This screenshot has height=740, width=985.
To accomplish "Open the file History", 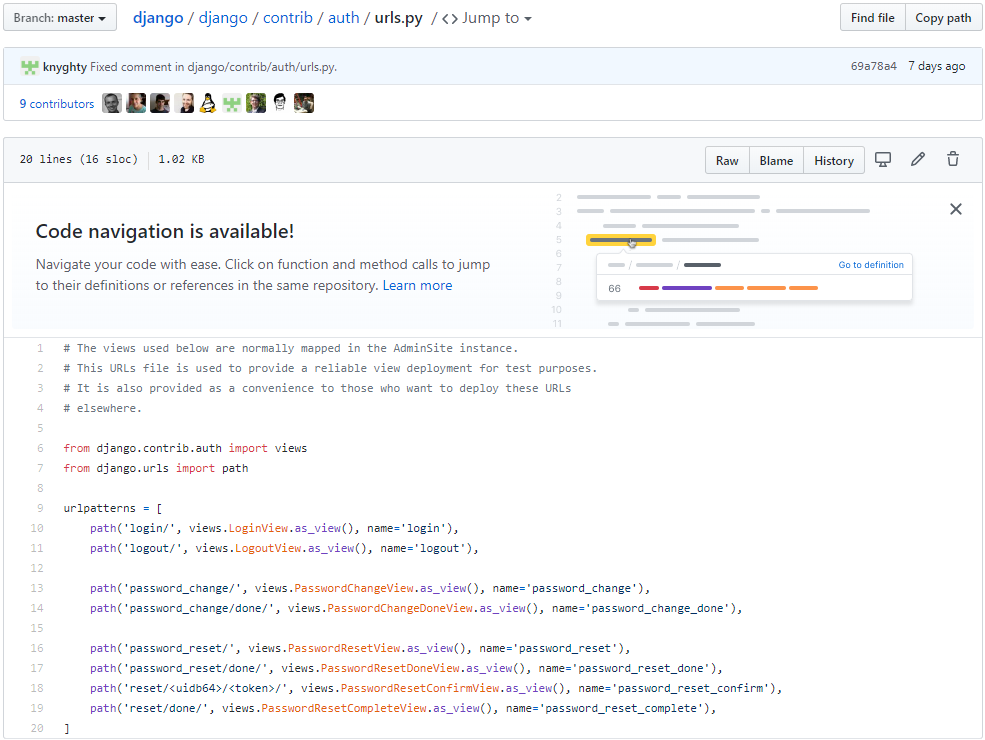I will pos(834,161).
